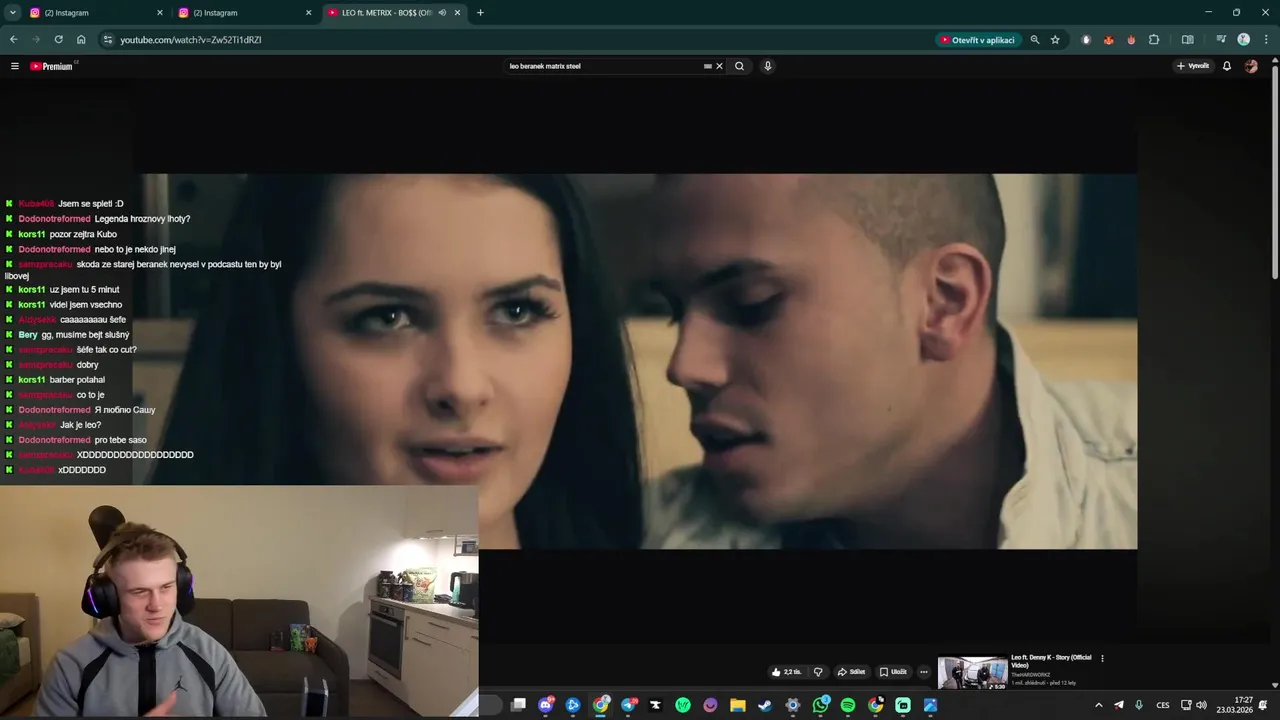Start voice search with the microphone
The width and height of the screenshot is (1280, 720).
[768, 66]
